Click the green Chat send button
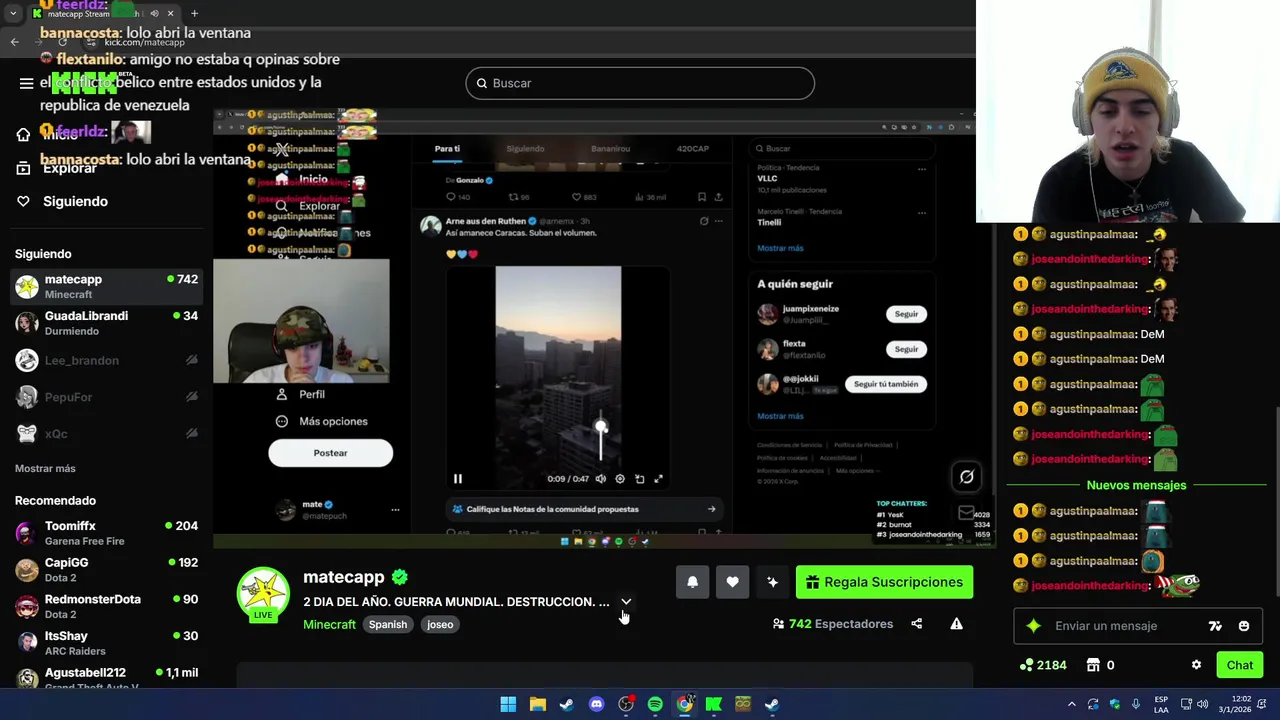 [x=1239, y=665]
